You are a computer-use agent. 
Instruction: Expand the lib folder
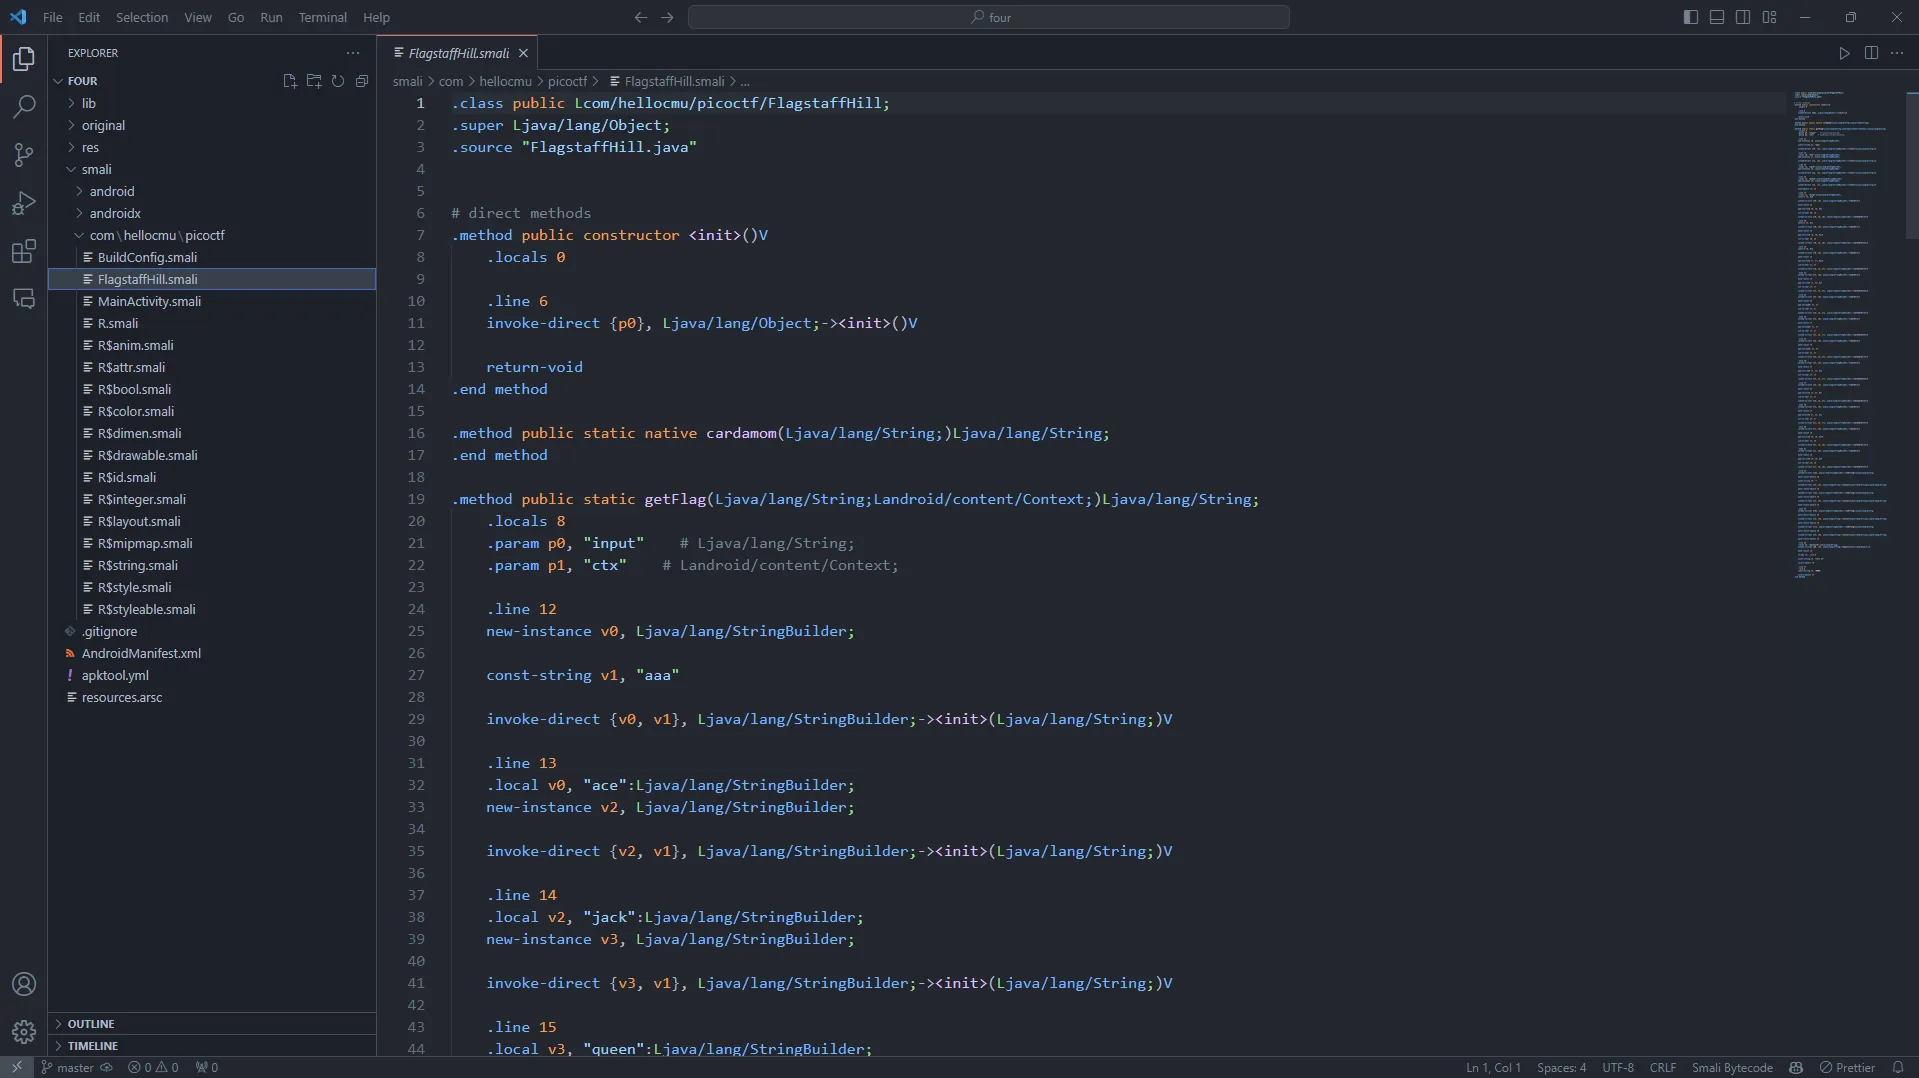point(212,103)
